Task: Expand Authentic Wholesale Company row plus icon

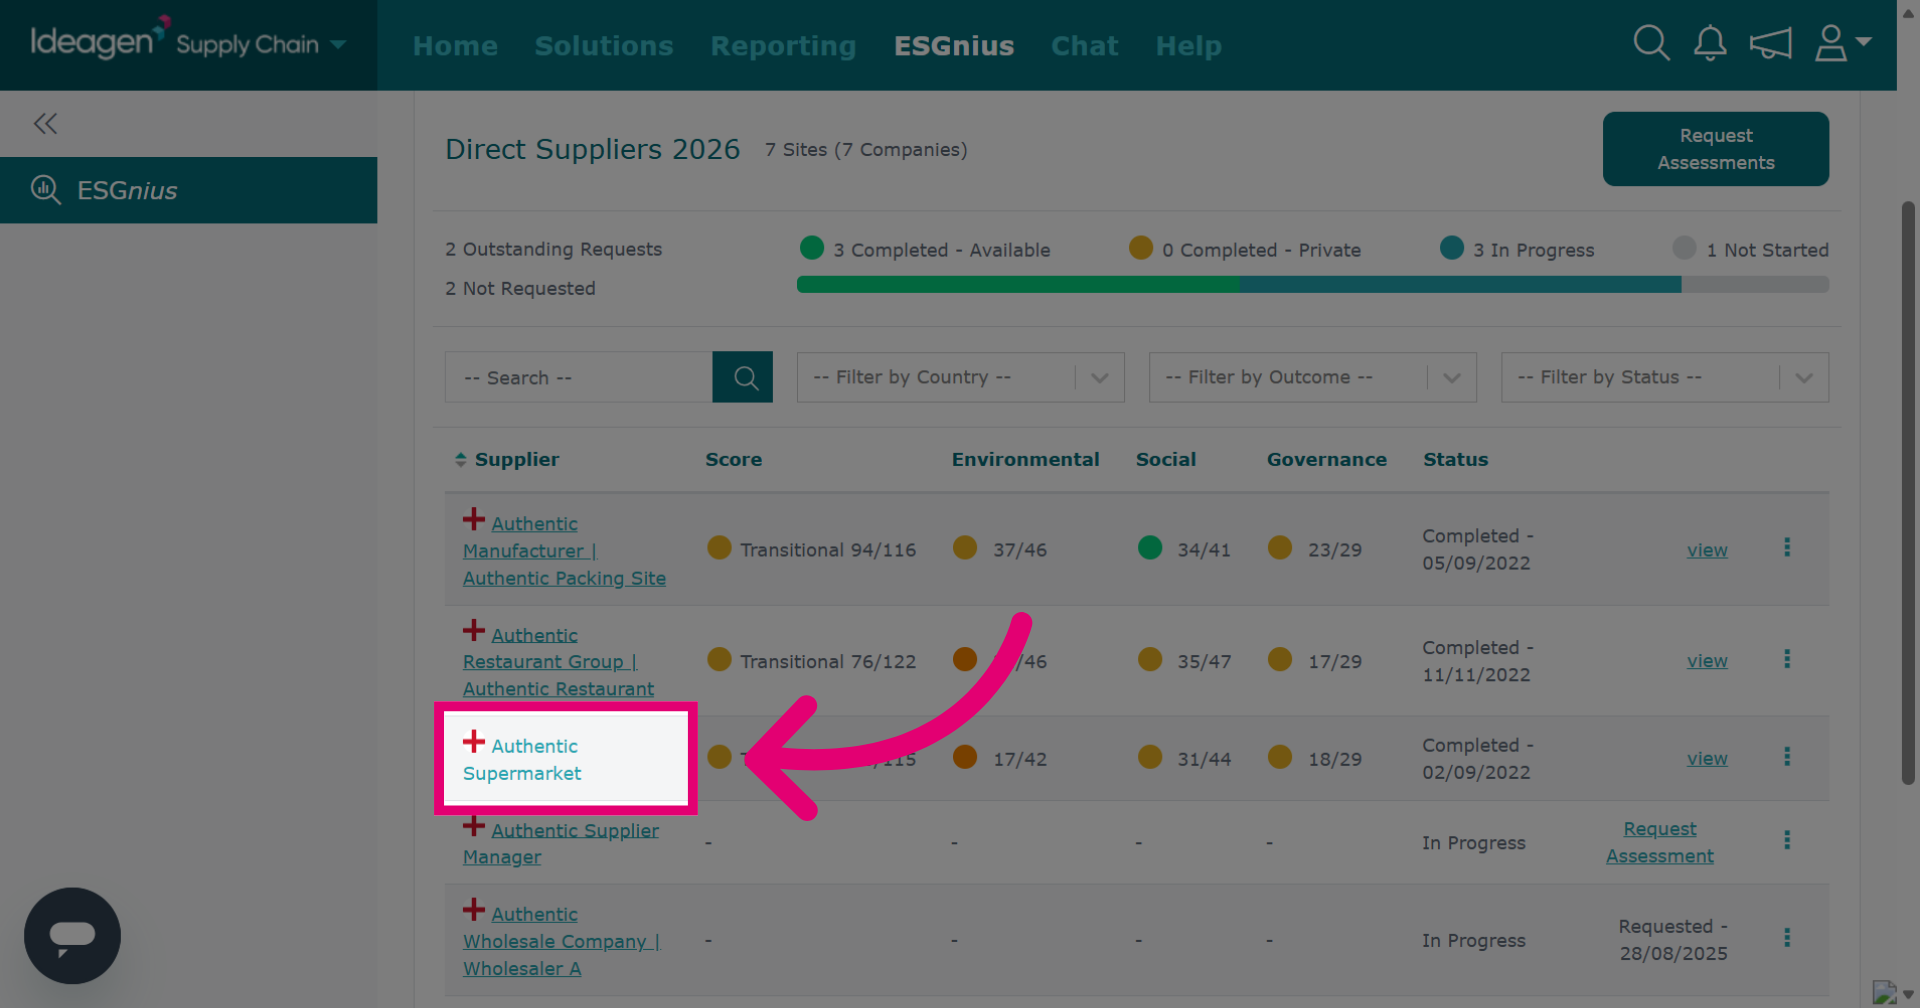Action: [474, 909]
